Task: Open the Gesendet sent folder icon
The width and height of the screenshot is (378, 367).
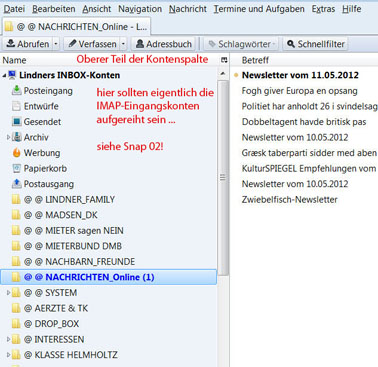Action: point(16,122)
